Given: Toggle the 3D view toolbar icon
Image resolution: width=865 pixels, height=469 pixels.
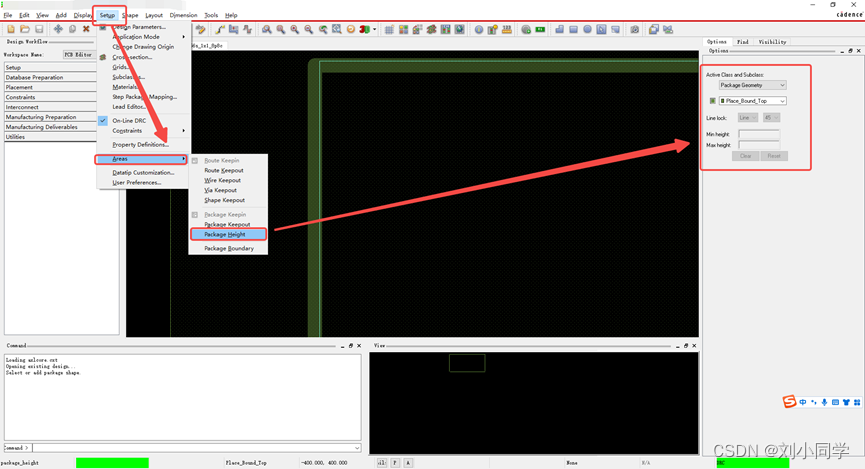Looking at the screenshot, I should pyautogui.click(x=365, y=29).
